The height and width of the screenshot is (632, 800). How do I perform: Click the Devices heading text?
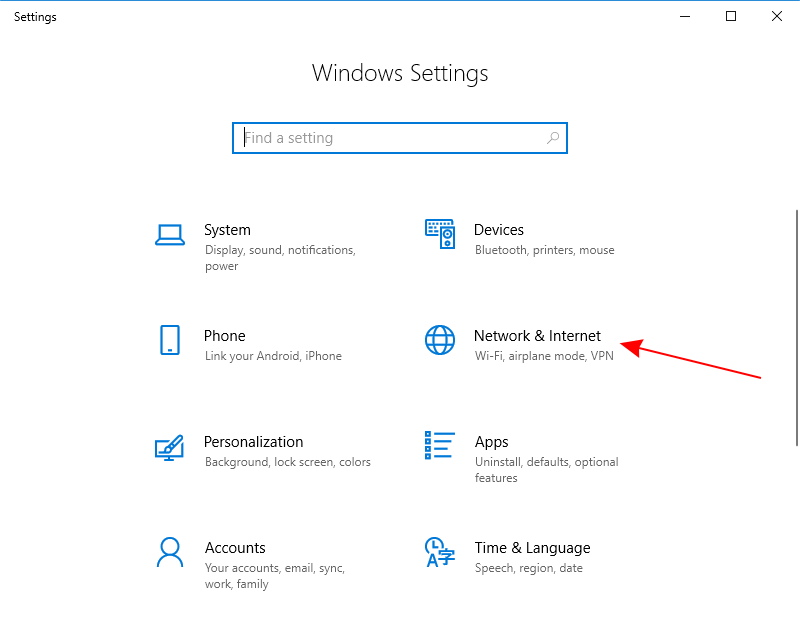point(499,230)
